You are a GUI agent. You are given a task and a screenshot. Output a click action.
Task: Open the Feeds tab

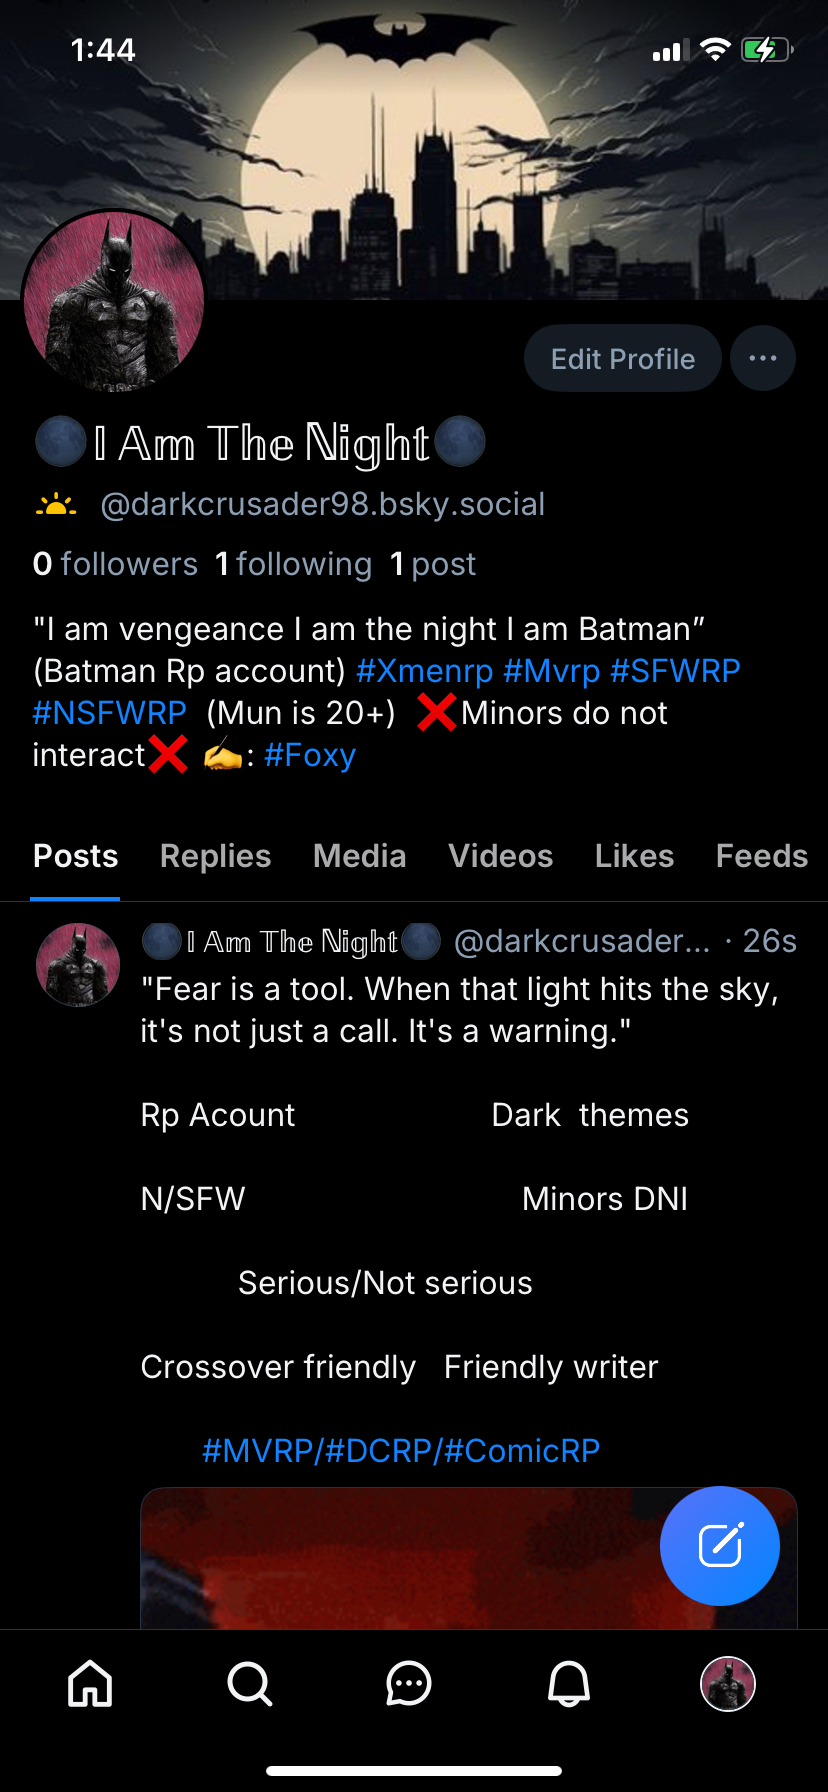point(761,856)
